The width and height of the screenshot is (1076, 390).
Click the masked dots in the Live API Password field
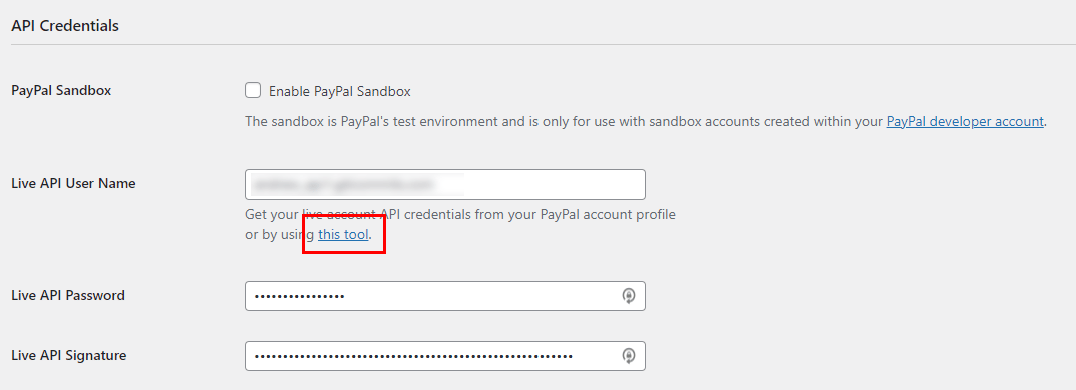(x=299, y=297)
